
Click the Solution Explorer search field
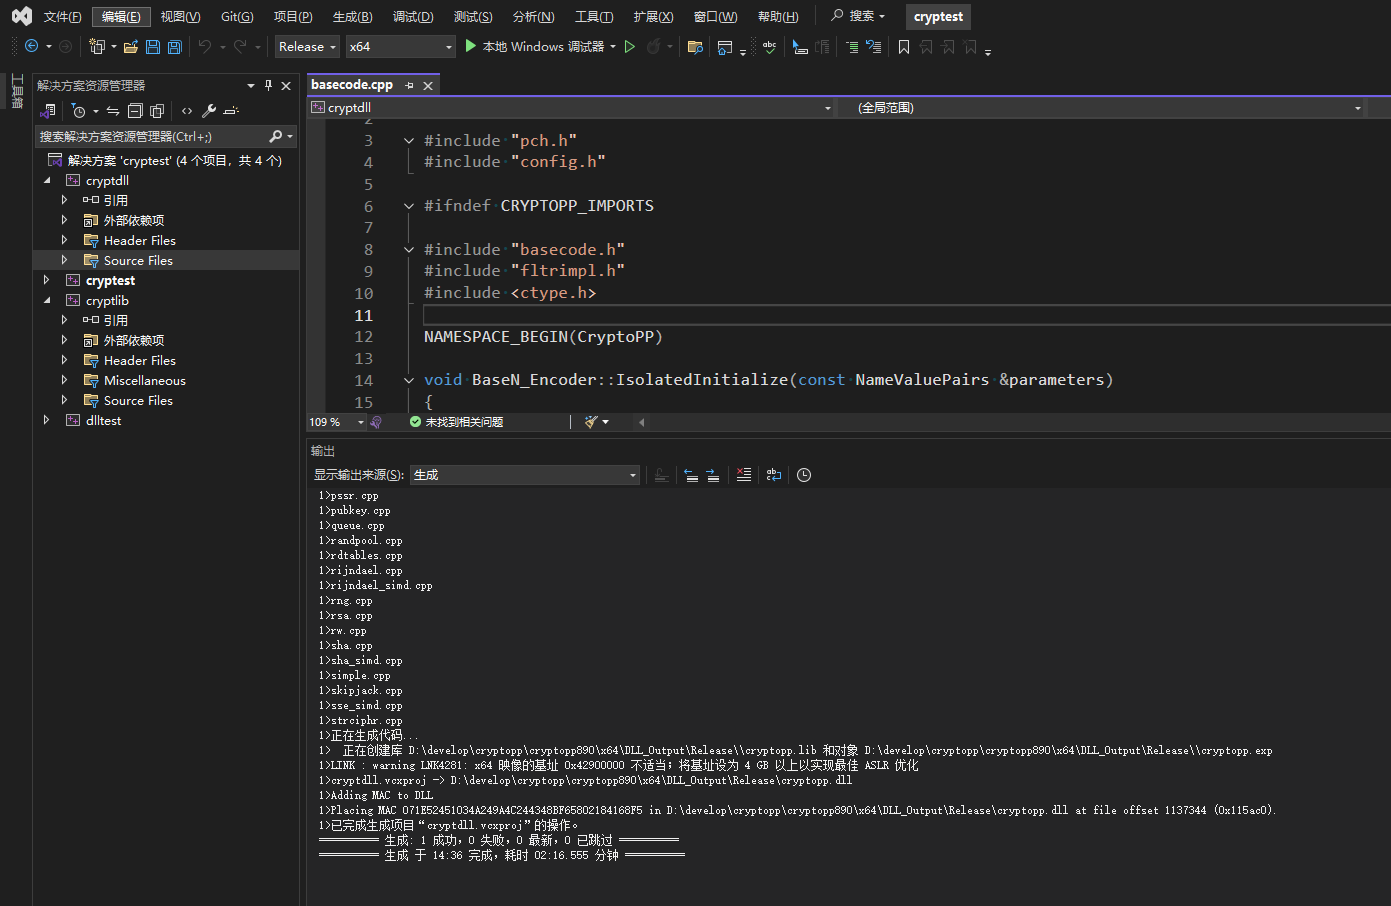[x=150, y=136]
